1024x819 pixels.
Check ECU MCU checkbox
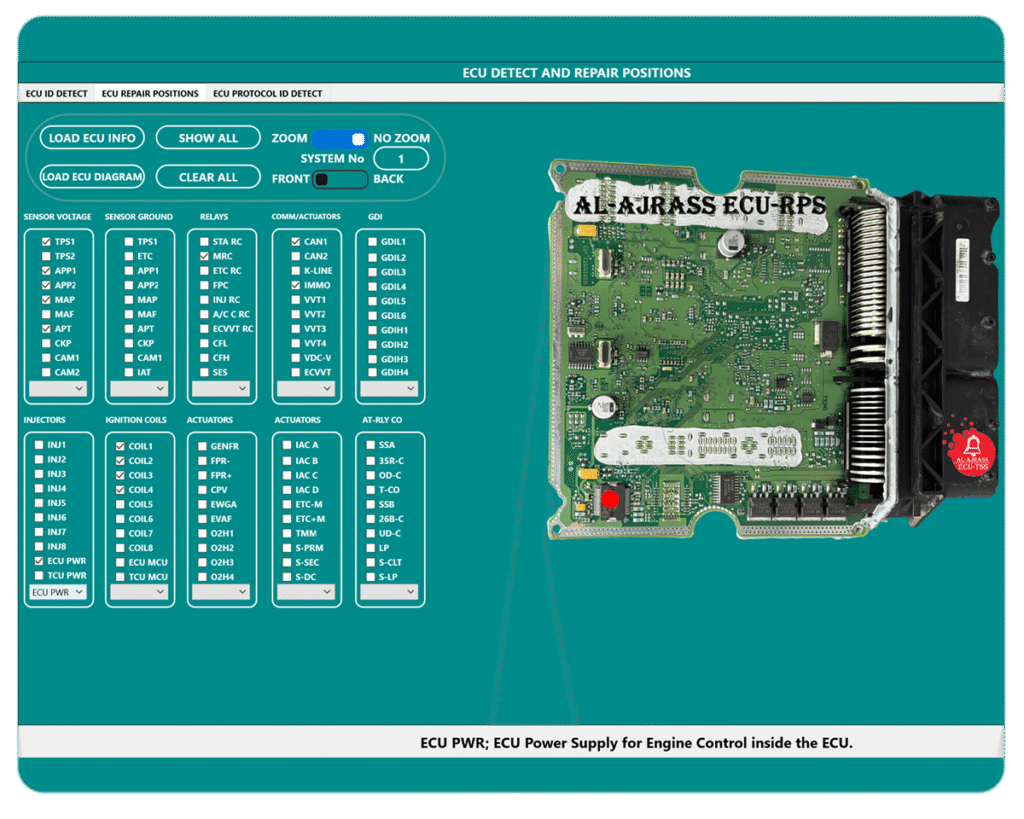120,562
